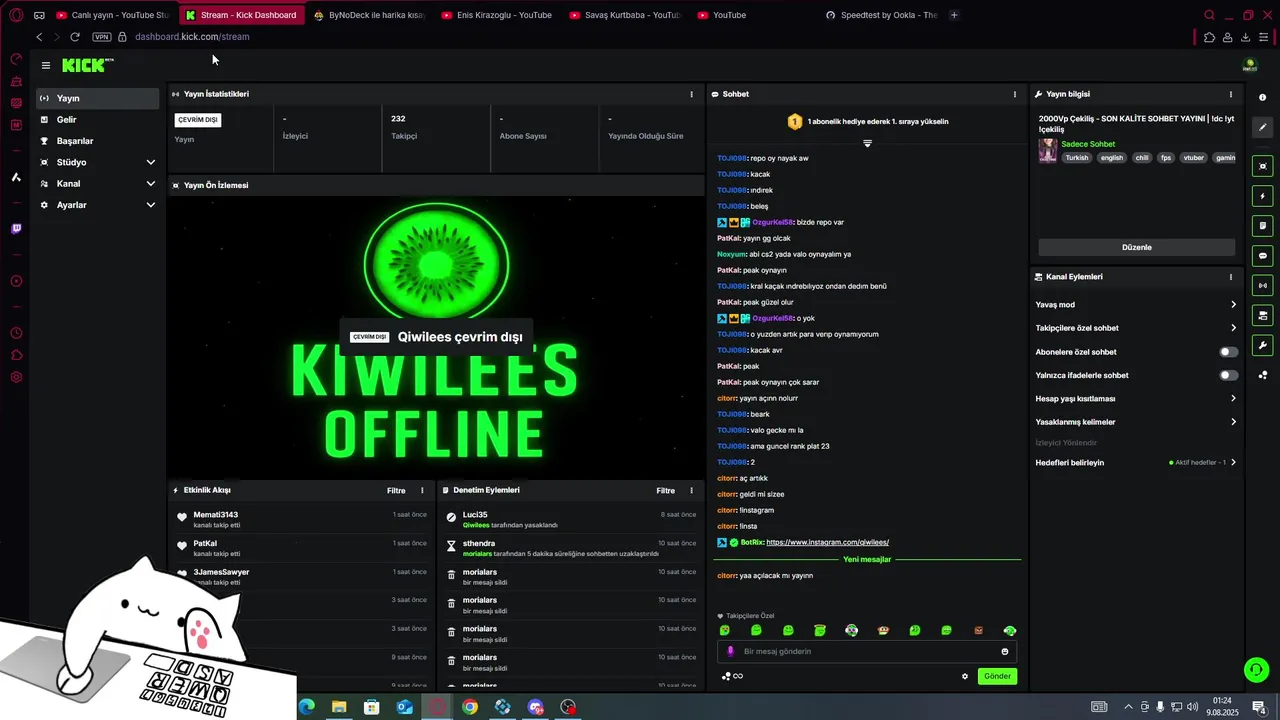Screen dimensions: 1280x720
Task: Toggle the stream preview widget icon
Action: (x=1263, y=166)
